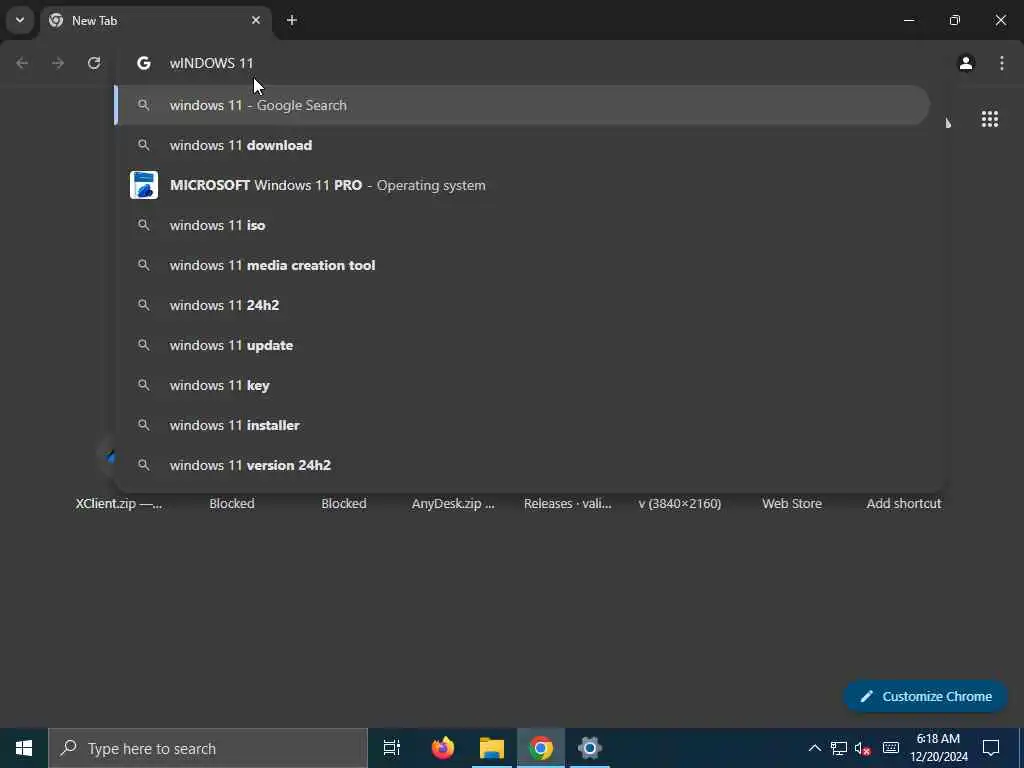Open a new tab with plus button
The height and width of the screenshot is (768, 1024).
tap(292, 20)
